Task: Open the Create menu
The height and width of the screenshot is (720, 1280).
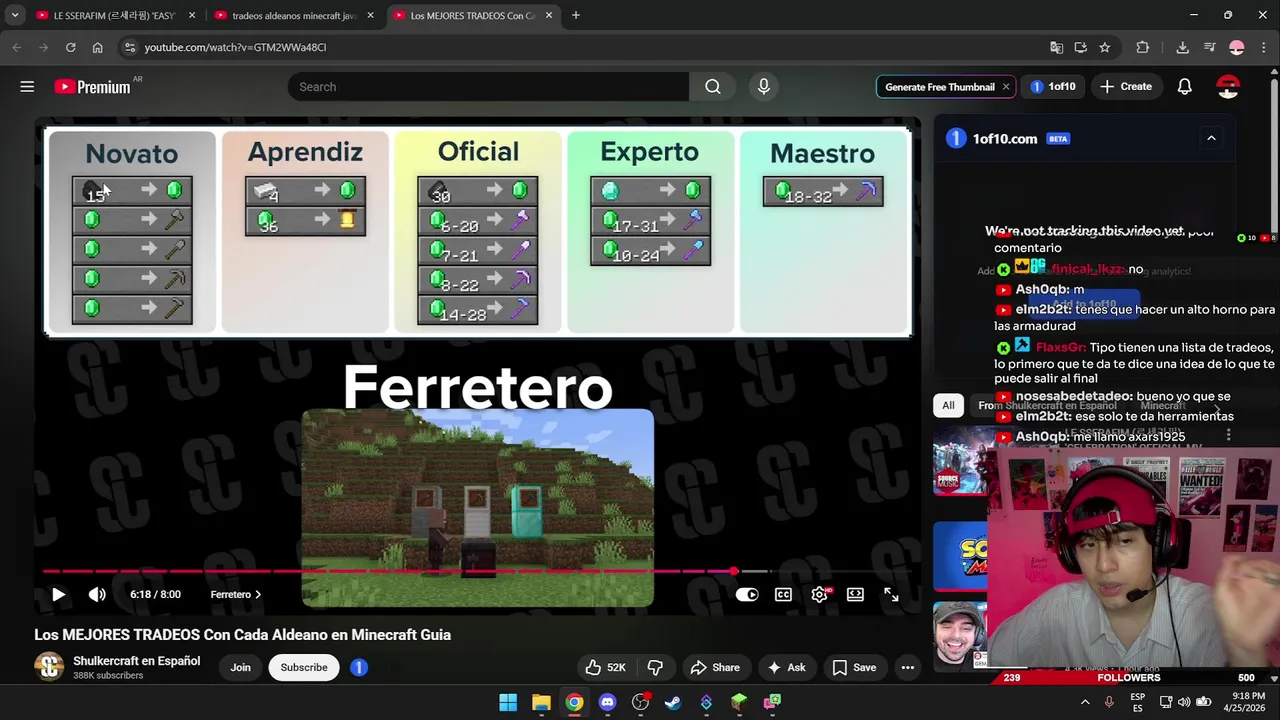Action: [1126, 87]
